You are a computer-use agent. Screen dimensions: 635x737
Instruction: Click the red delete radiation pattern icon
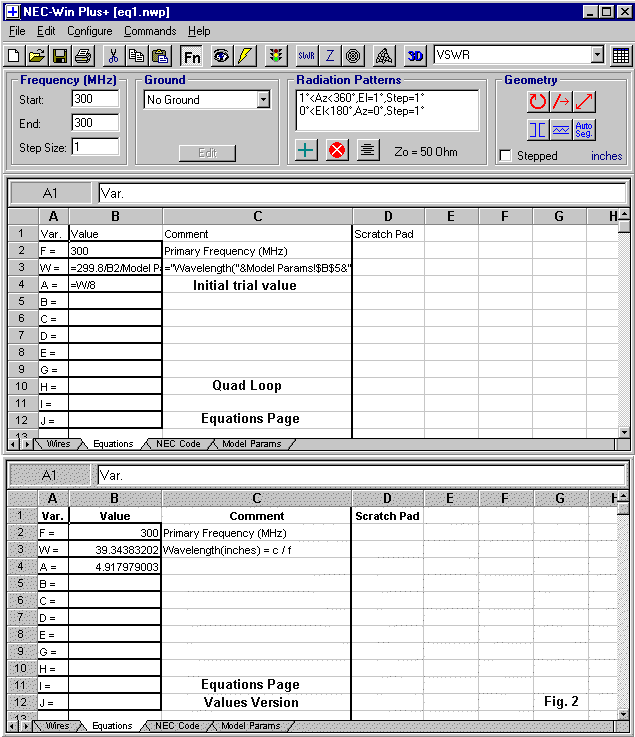[x=337, y=150]
